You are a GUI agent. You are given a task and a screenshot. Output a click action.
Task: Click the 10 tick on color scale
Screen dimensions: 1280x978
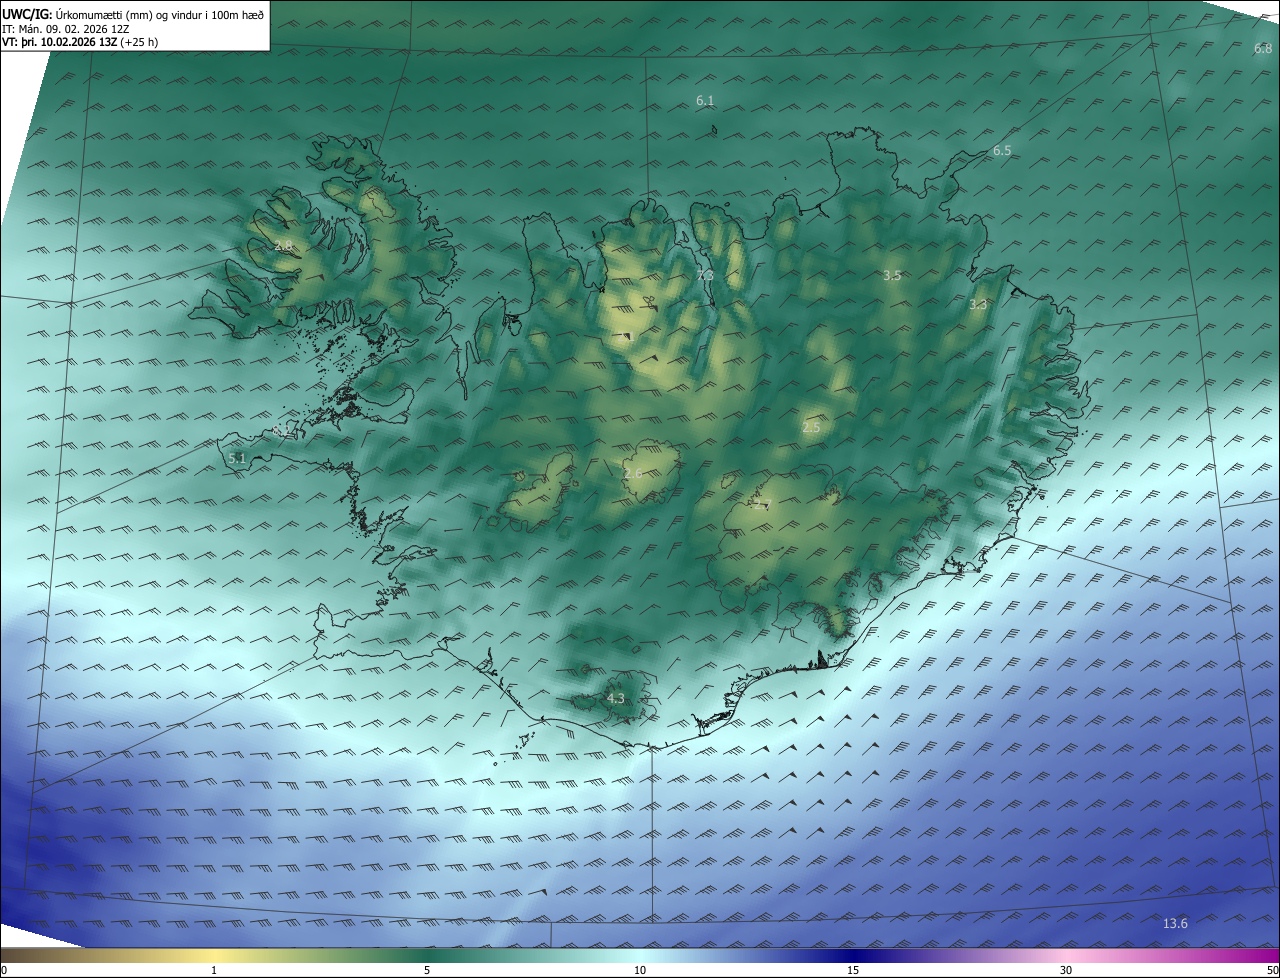coord(640,971)
